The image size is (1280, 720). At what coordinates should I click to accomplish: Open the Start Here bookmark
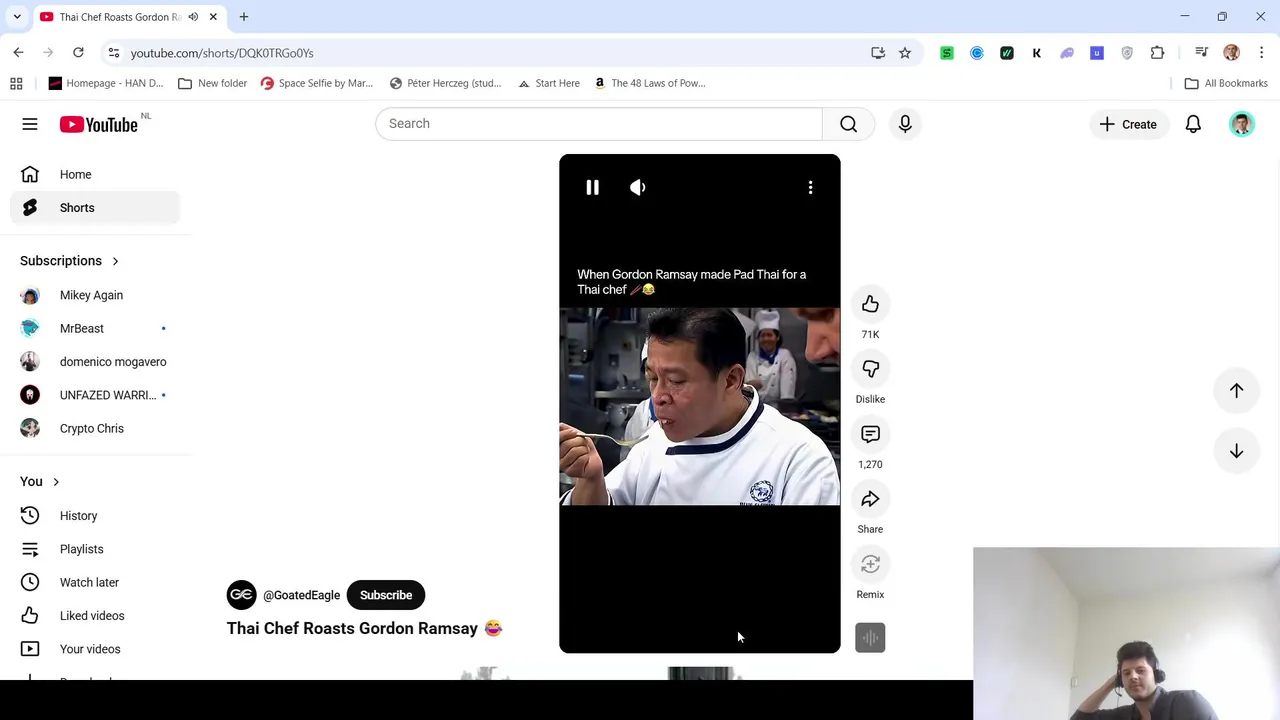(x=549, y=83)
